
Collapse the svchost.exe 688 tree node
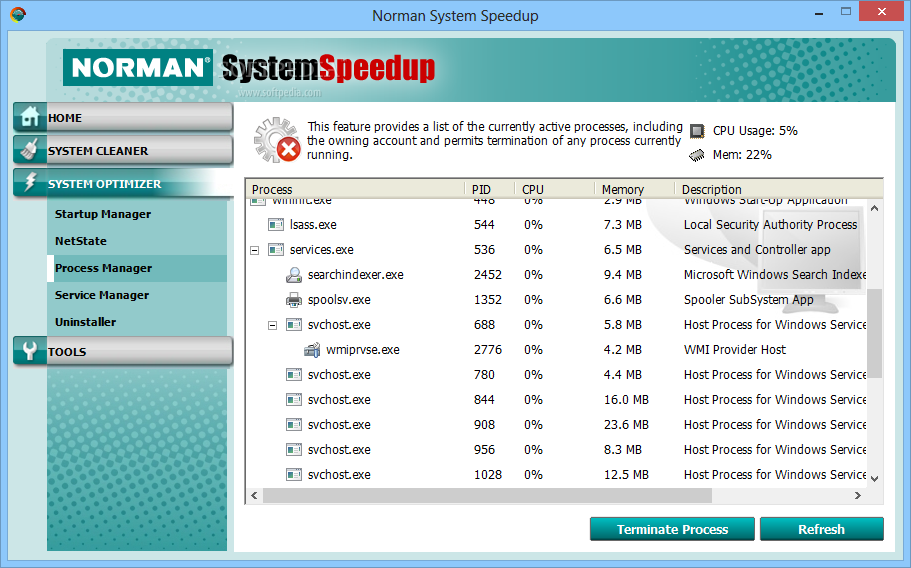pyautogui.click(x=272, y=325)
